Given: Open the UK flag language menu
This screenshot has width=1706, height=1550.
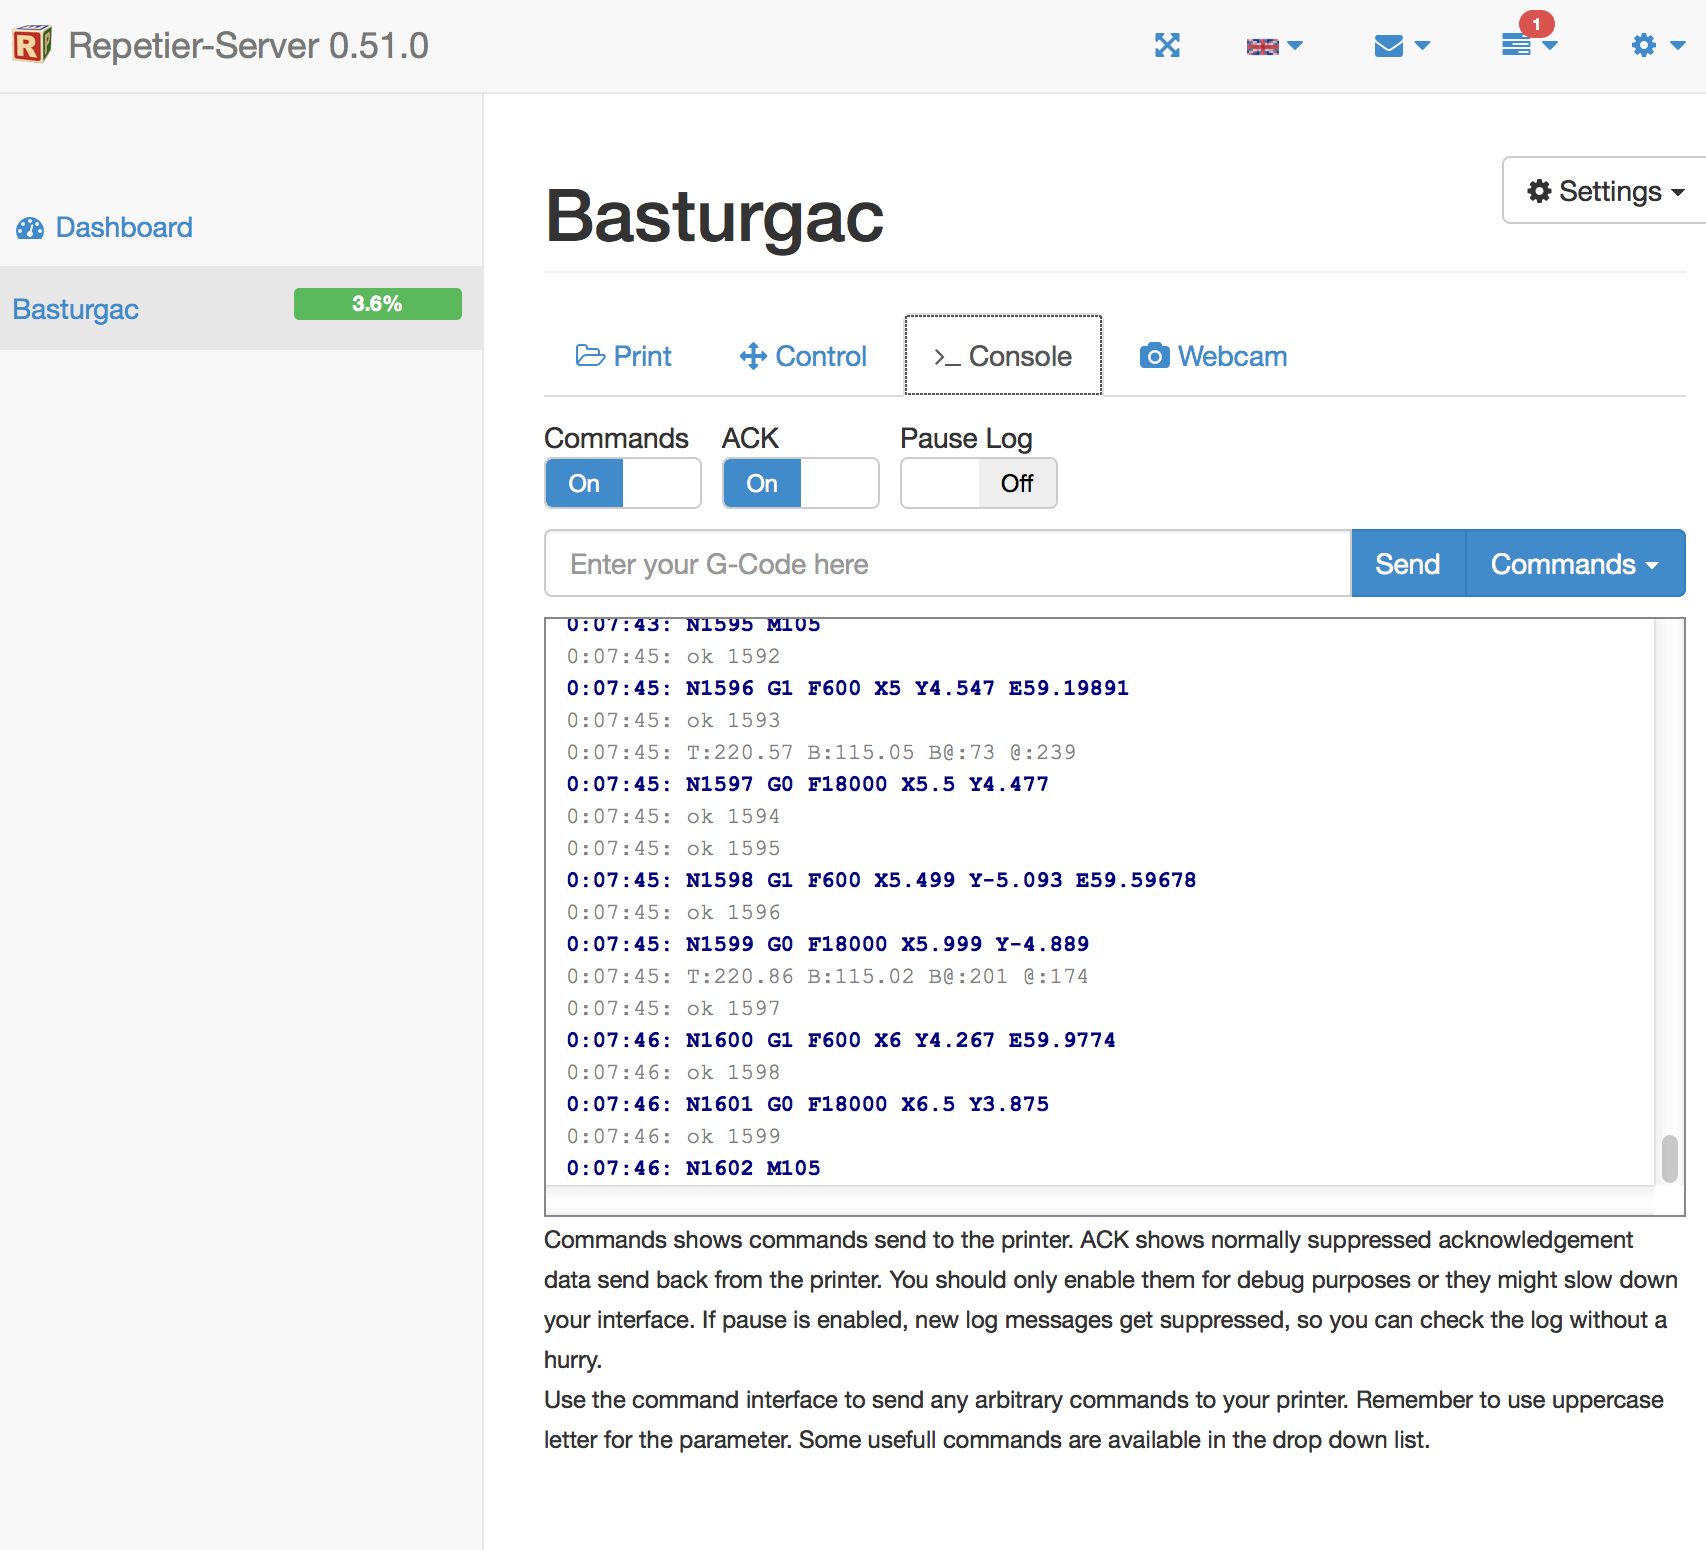Looking at the screenshot, I should pyautogui.click(x=1273, y=46).
